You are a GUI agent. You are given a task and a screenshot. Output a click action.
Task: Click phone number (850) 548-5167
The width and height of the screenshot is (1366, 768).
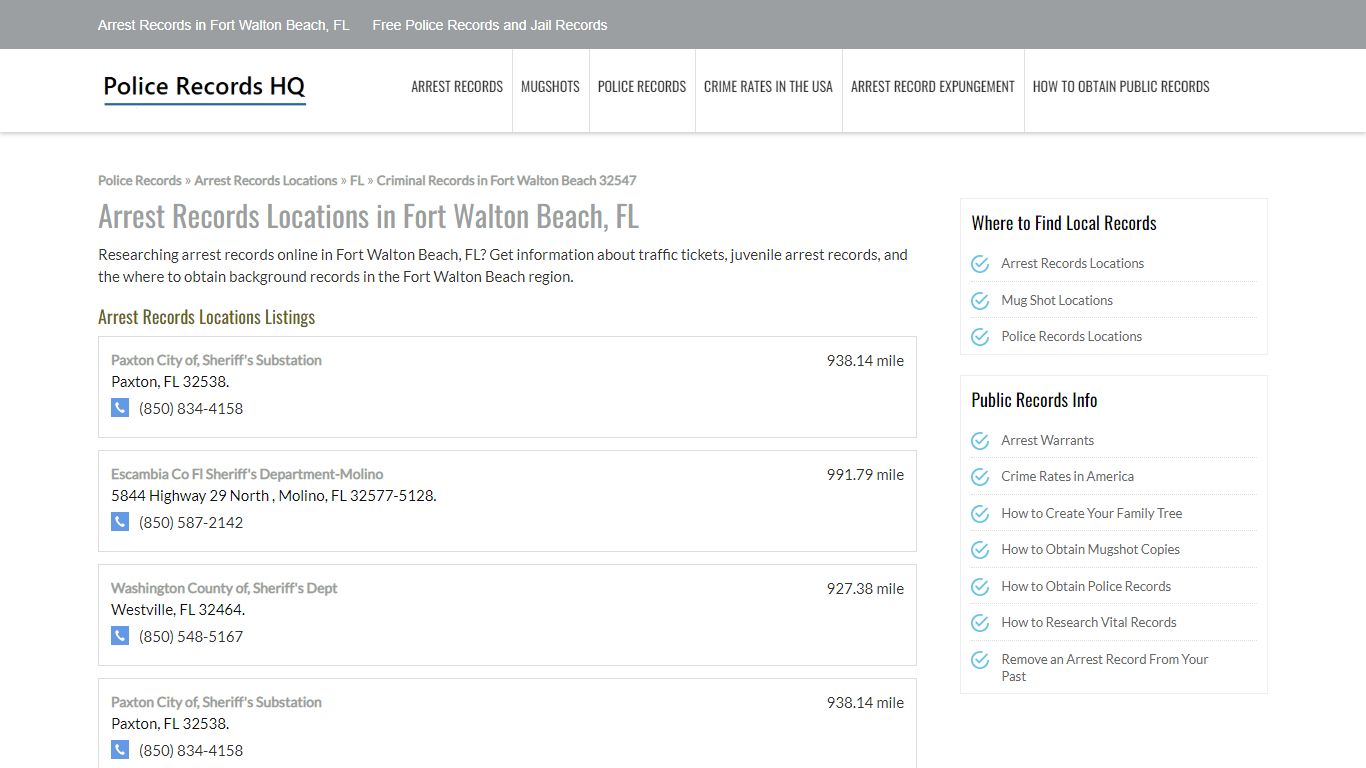point(191,636)
